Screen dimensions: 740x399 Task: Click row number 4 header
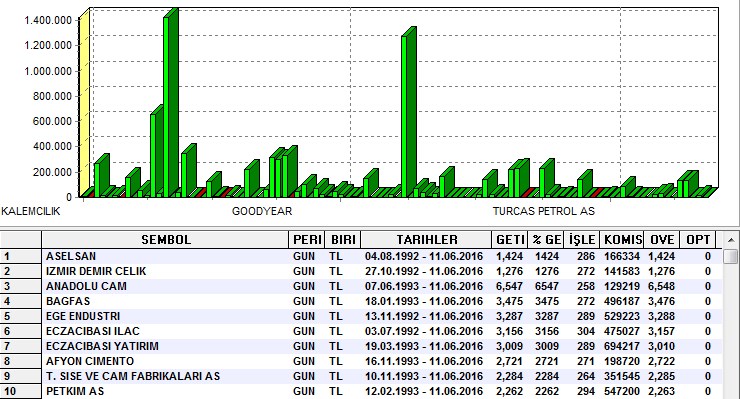click(x=21, y=301)
